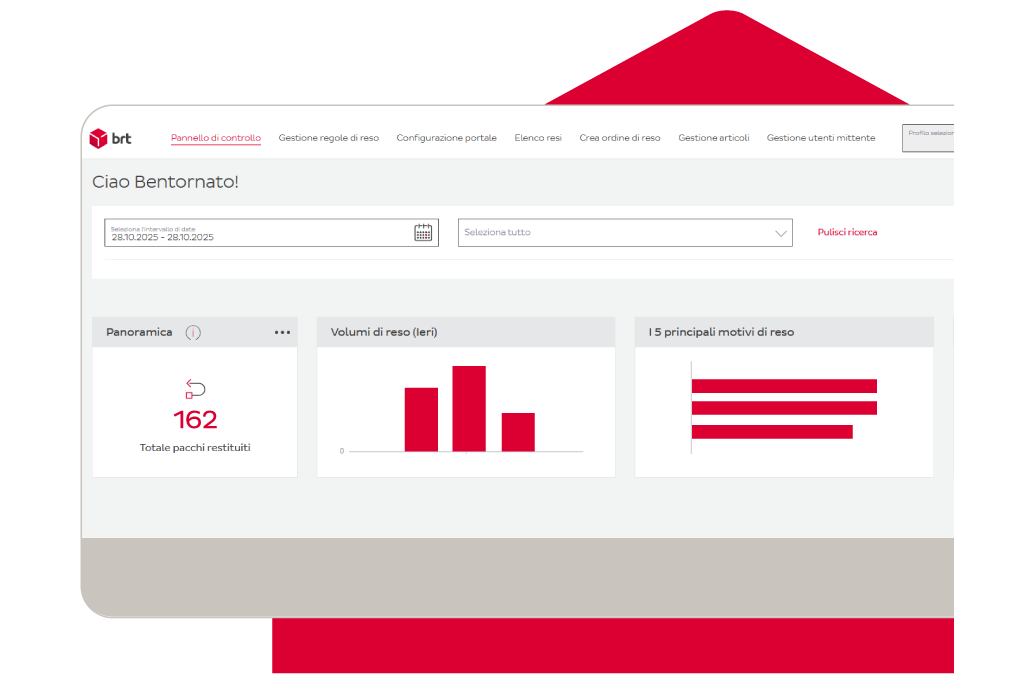Click the date range input field
The height and width of the screenshot is (674, 1033).
(260, 233)
